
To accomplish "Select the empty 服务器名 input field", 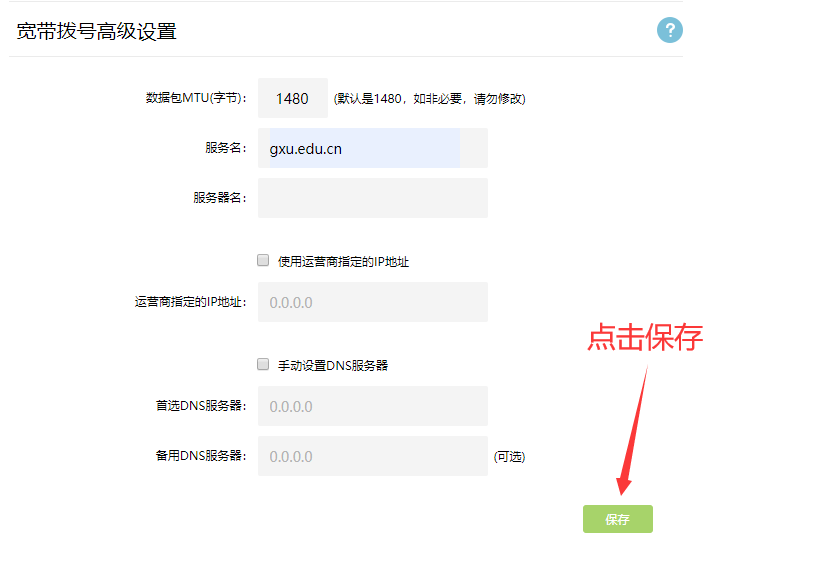I will 372,198.
